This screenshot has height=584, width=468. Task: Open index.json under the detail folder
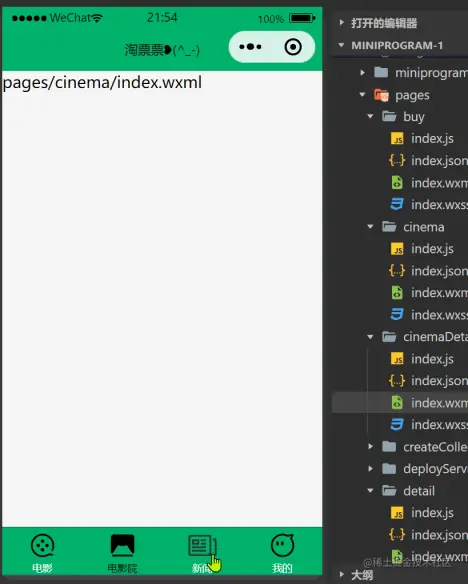tap(439, 534)
